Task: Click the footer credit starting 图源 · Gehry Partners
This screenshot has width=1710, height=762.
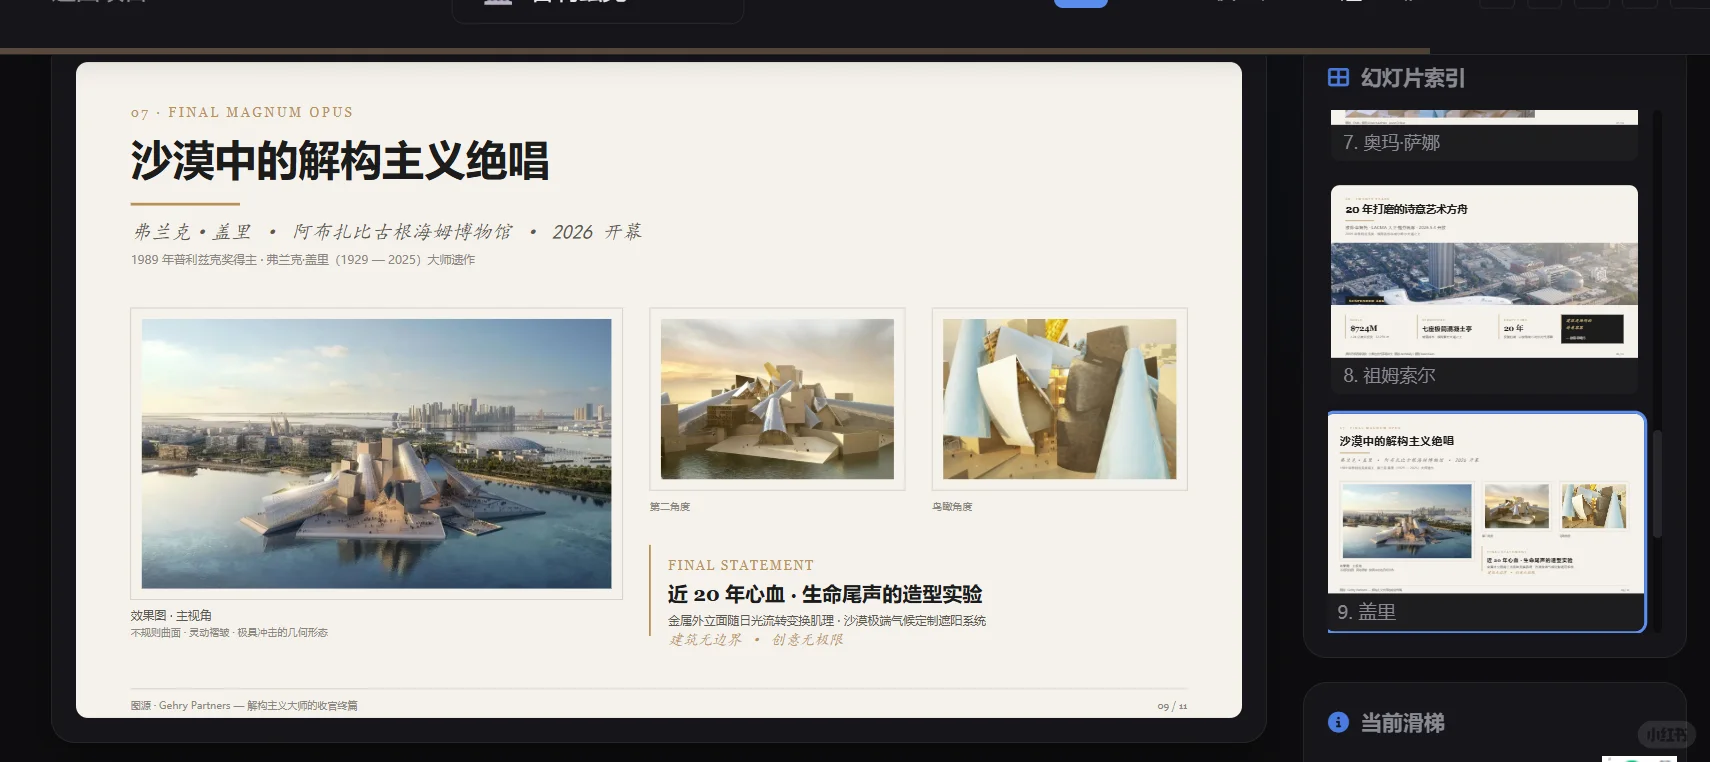Action: click(x=244, y=706)
